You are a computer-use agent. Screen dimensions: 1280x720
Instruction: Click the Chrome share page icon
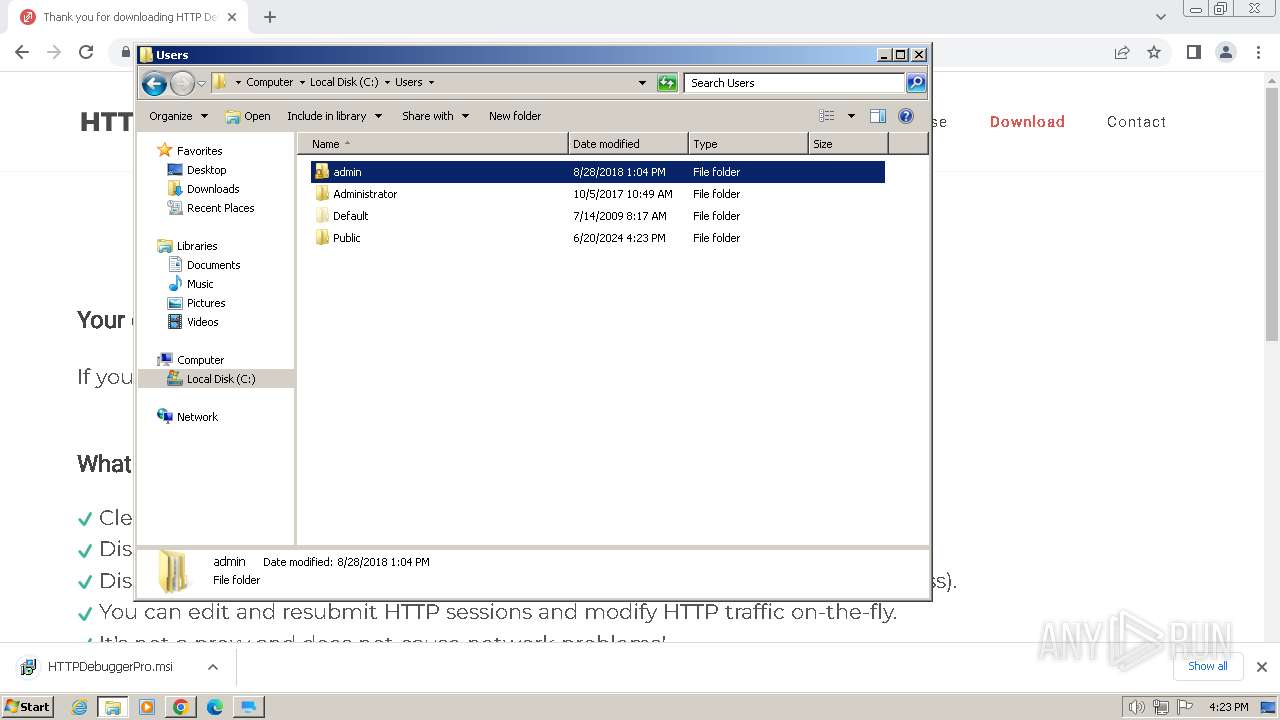point(1122,52)
